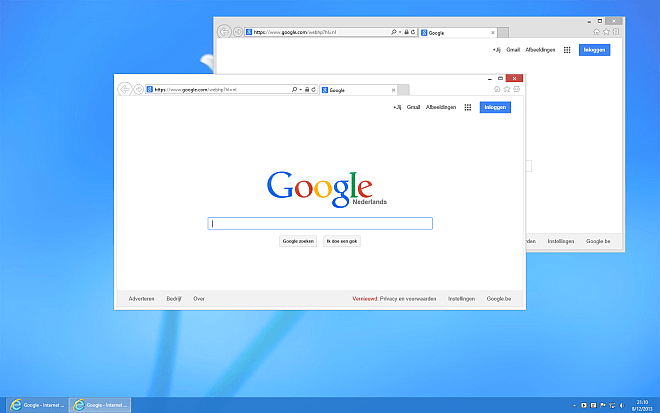Go forward in the background browser window
660x413 pixels.
[x=237, y=32]
